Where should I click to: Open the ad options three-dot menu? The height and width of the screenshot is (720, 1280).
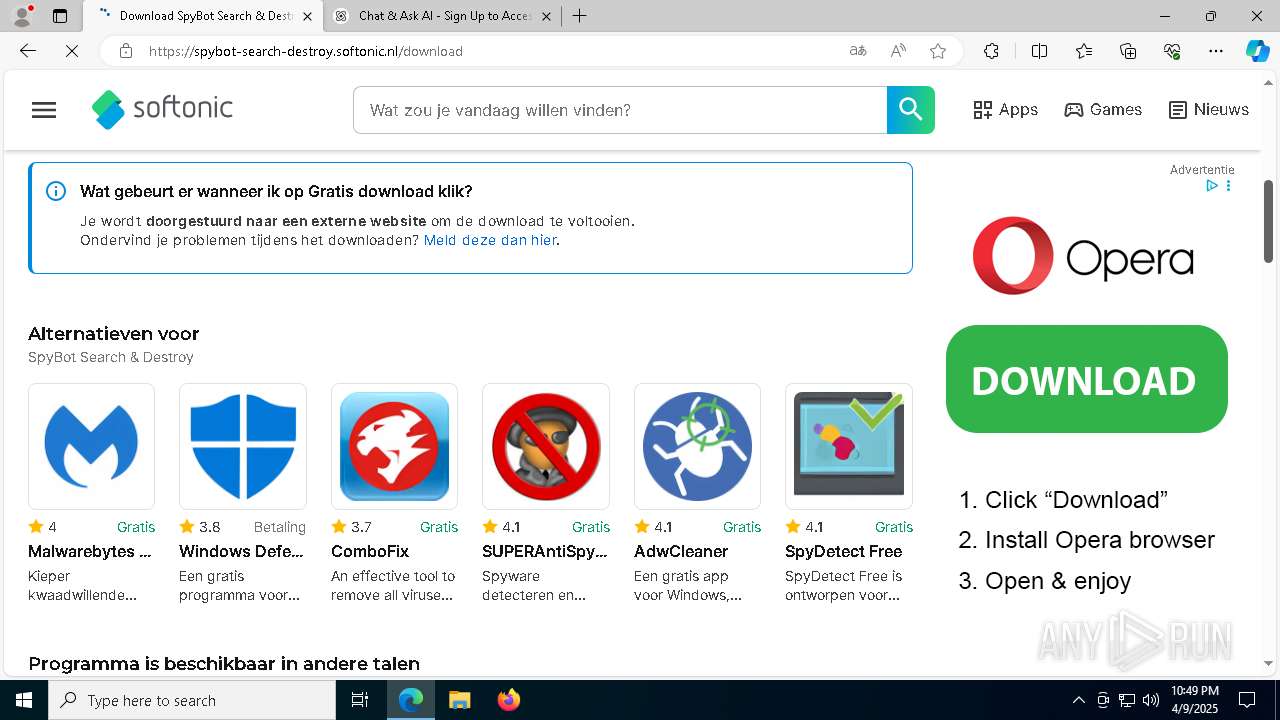coord(1228,186)
